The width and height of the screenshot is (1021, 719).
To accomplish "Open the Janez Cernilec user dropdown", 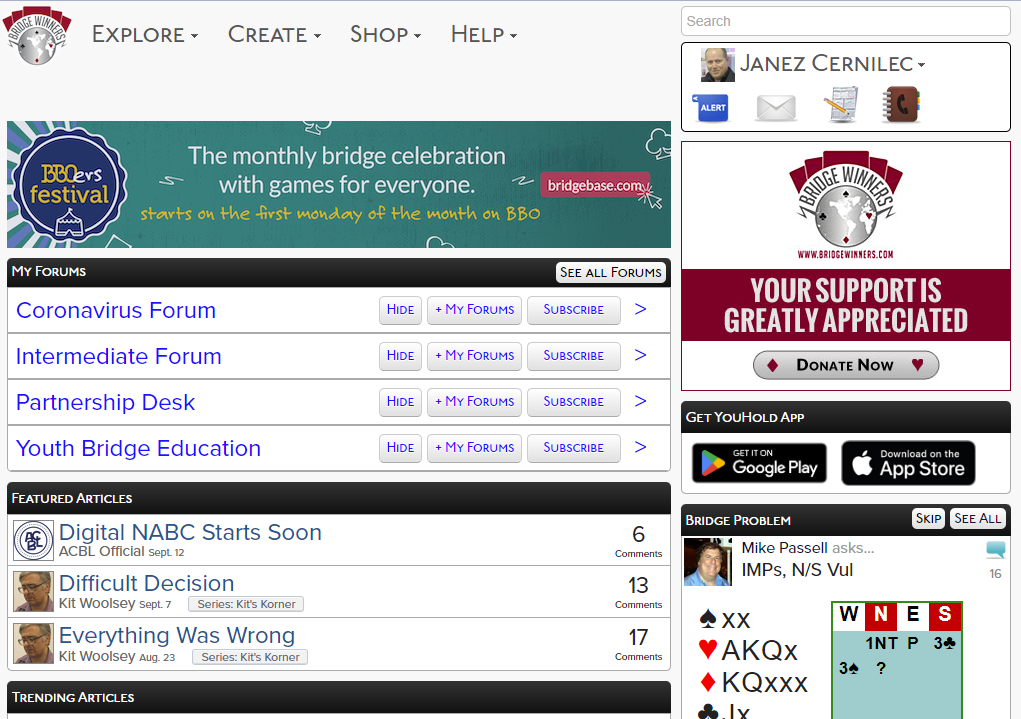I will tap(832, 64).
